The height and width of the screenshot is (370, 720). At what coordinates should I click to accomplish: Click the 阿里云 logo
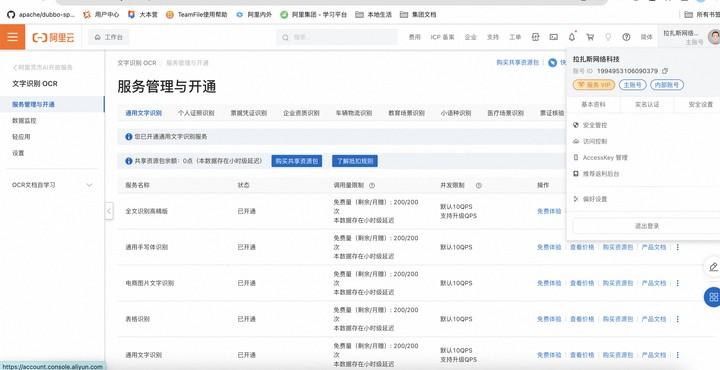pos(53,37)
